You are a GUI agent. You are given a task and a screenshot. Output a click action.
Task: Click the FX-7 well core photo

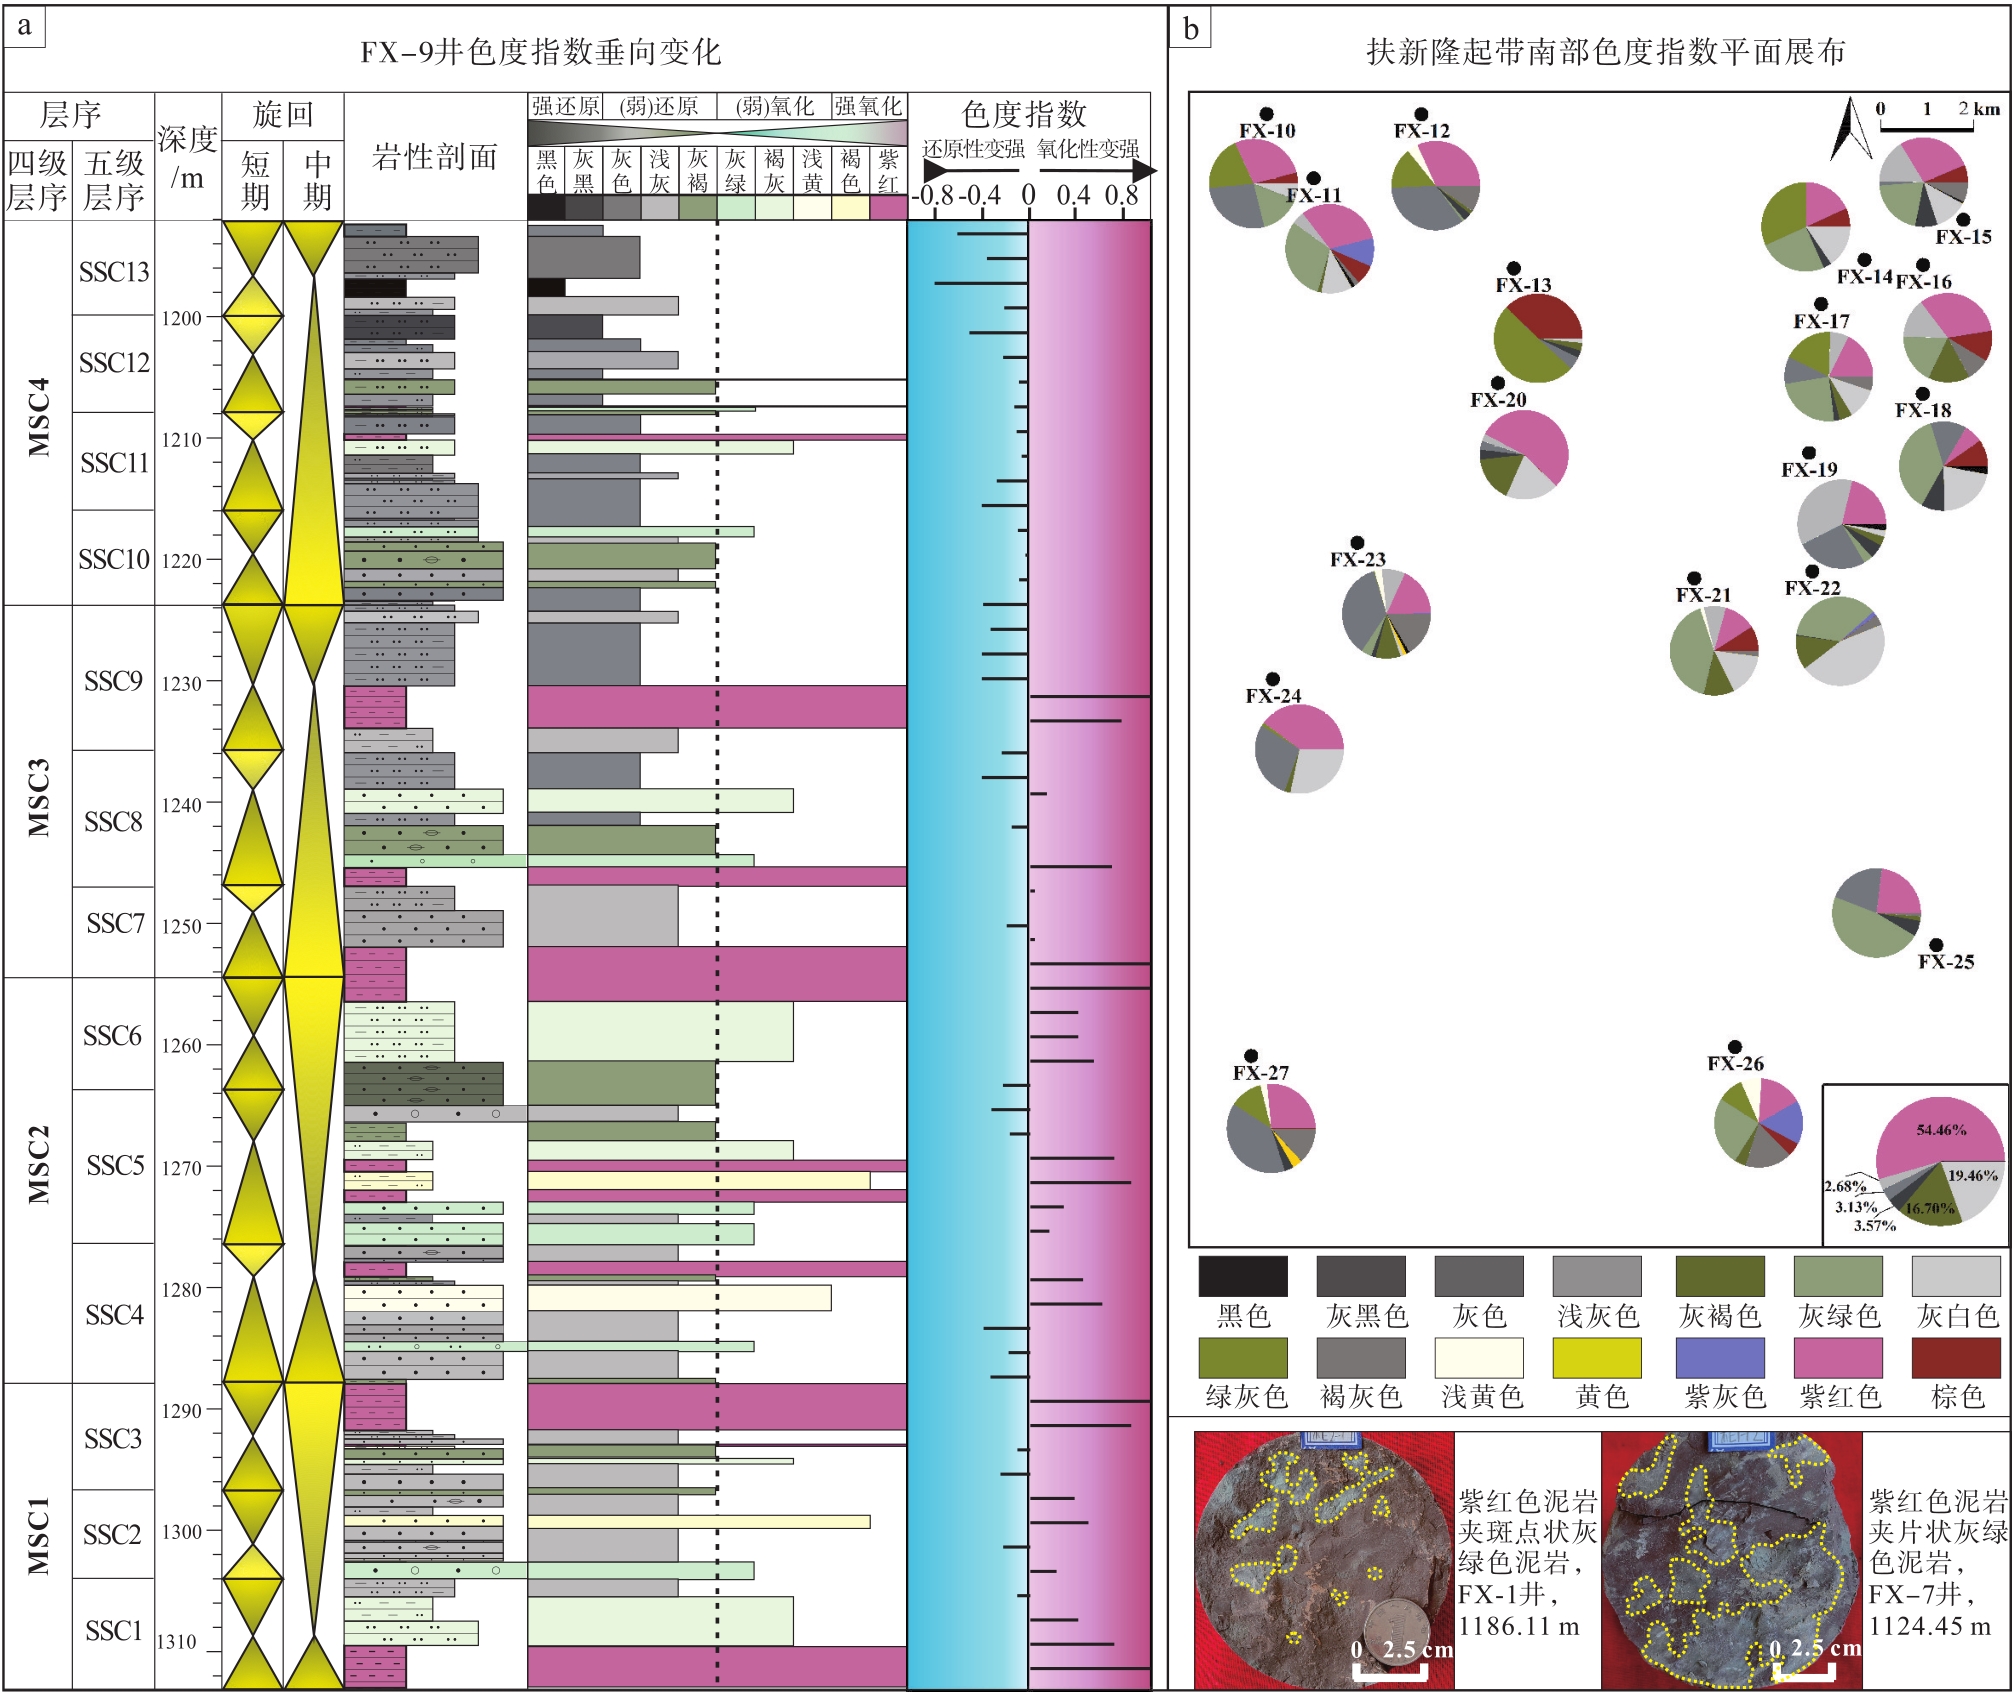tap(1730, 1560)
